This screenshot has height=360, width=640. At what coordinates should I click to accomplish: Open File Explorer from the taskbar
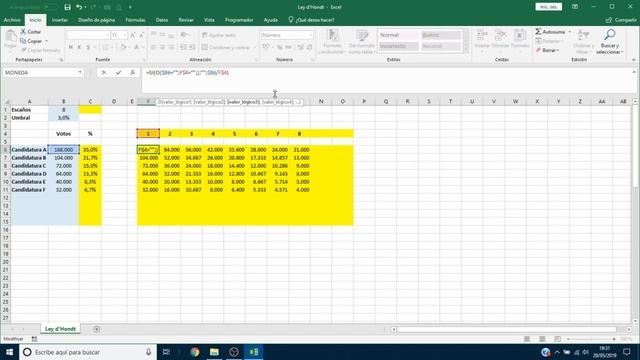(x=214, y=352)
